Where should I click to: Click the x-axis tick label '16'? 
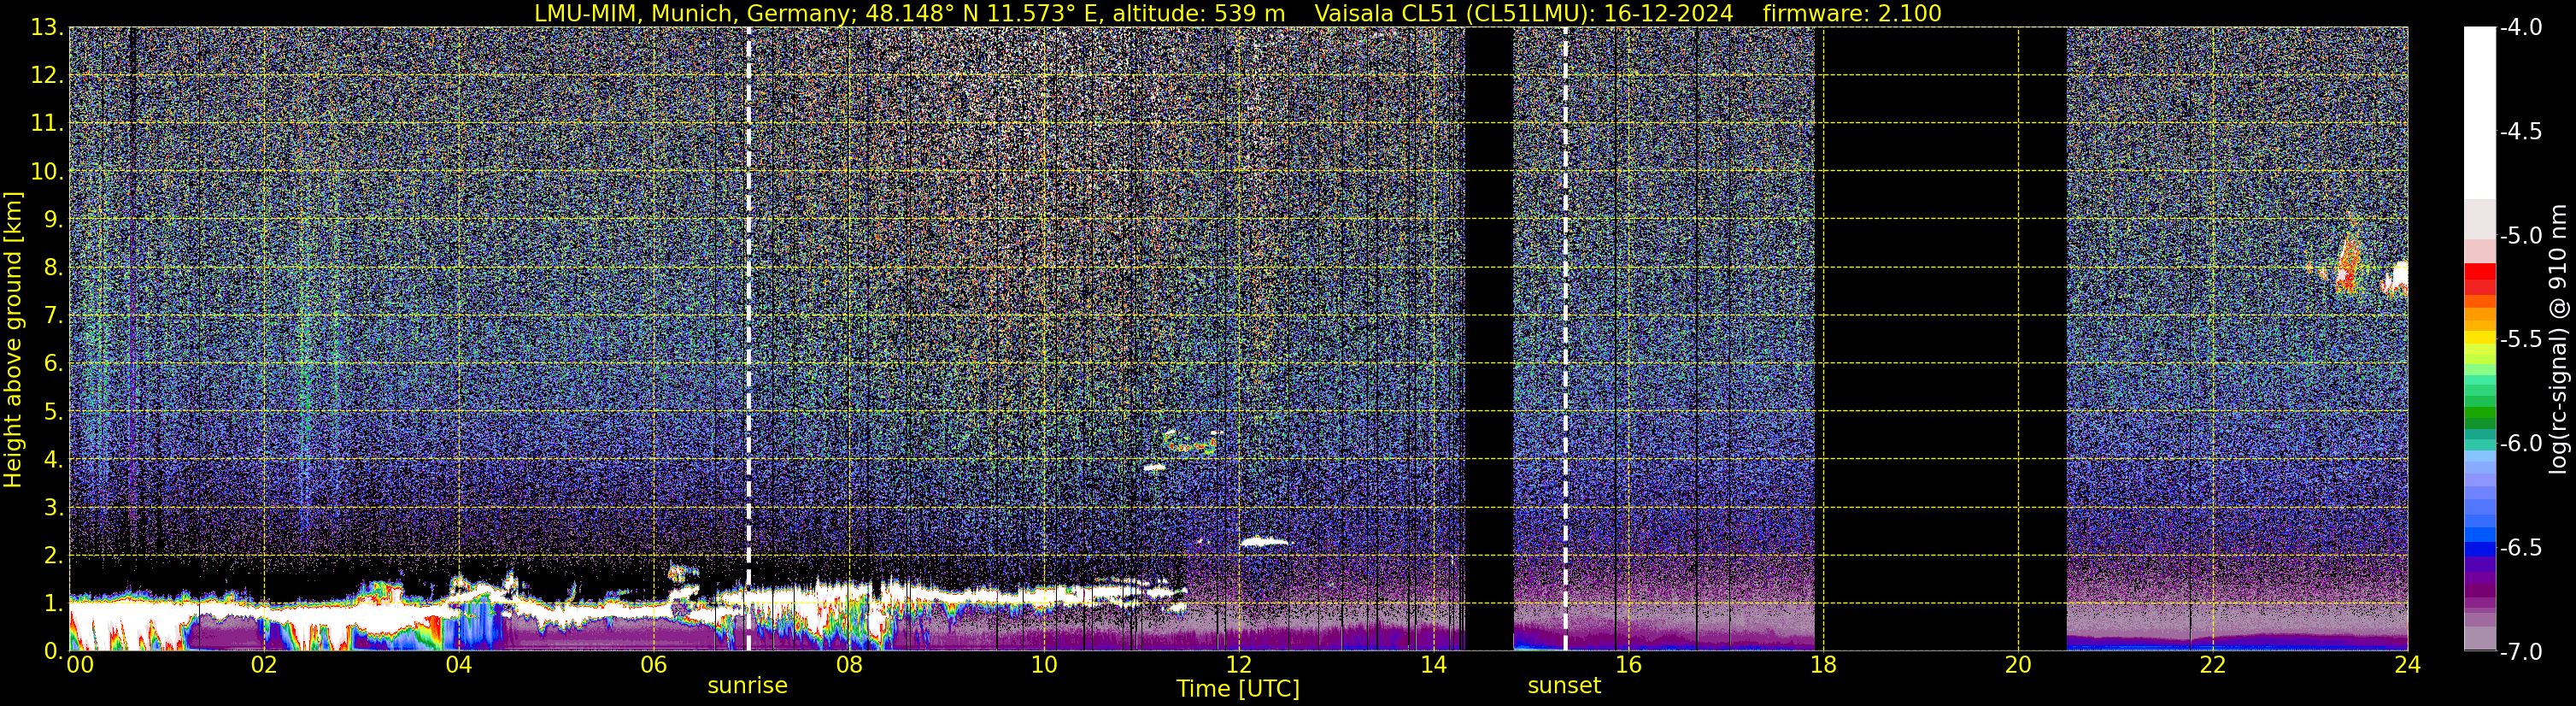(x=1628, y=665)
